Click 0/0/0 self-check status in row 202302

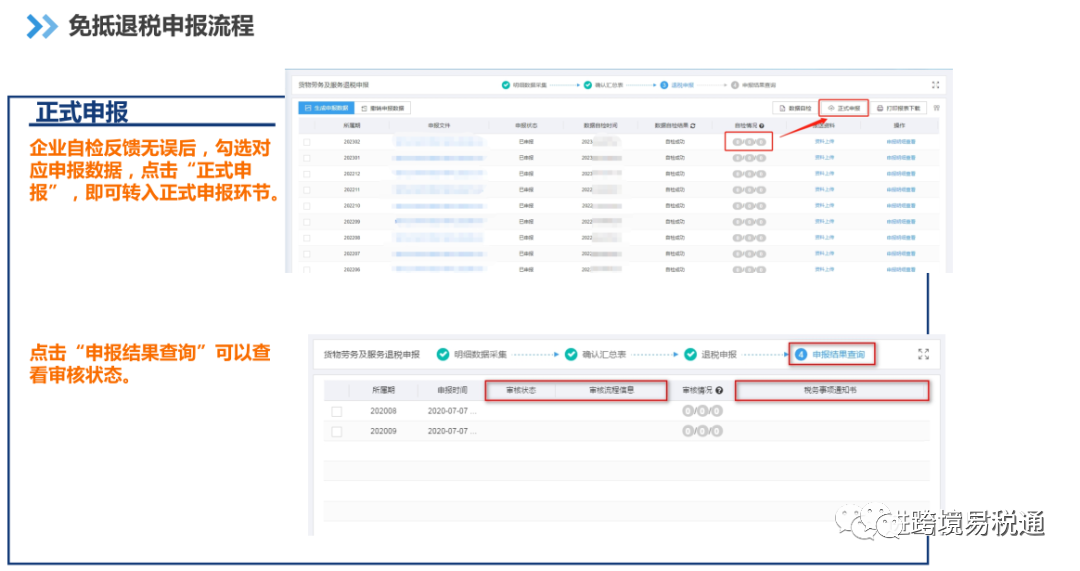click(x=749, y=142)
